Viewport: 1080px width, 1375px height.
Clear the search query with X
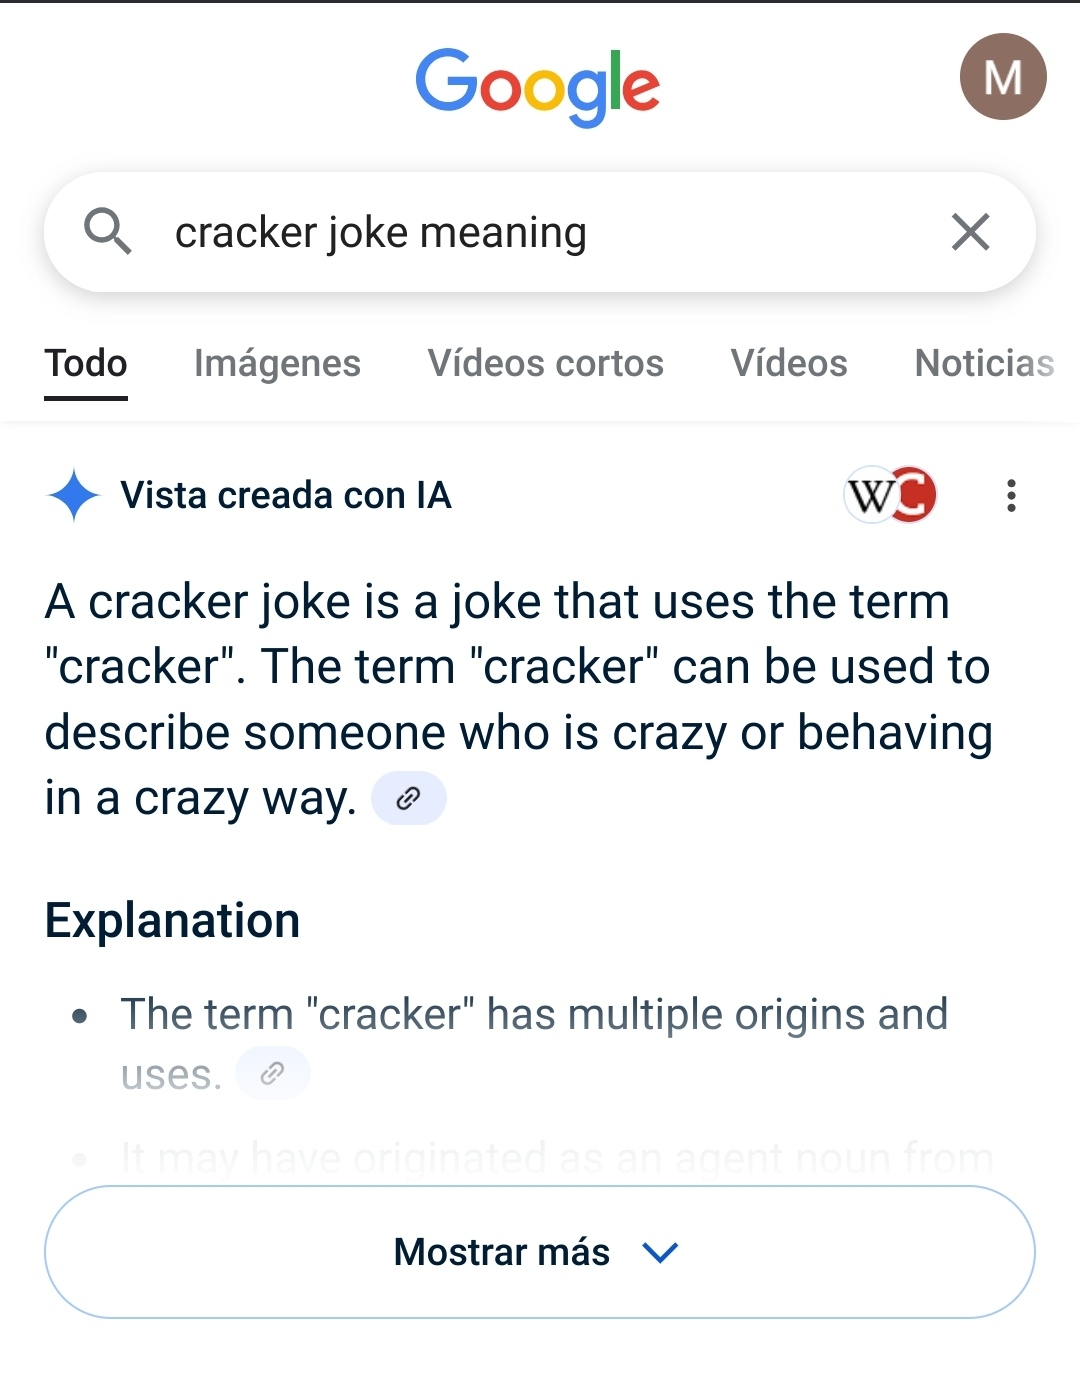click(969, 232)
